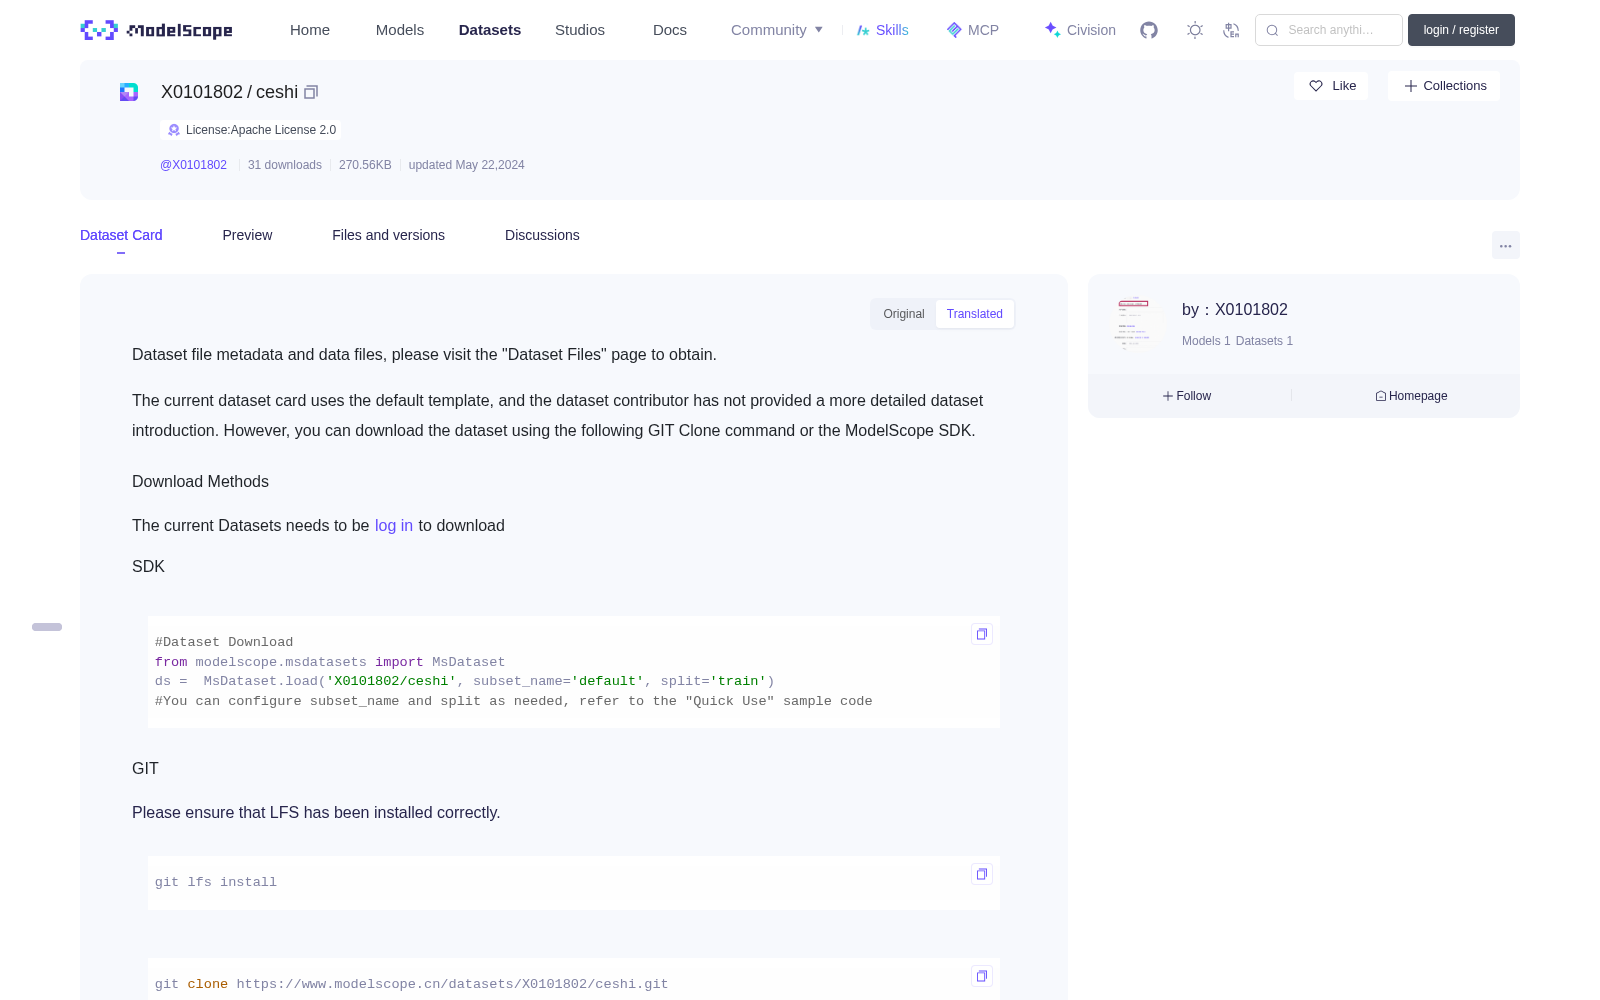The image size is (1600, 1000).
Task: Switch site language with translate icon
Action: 1231,30
